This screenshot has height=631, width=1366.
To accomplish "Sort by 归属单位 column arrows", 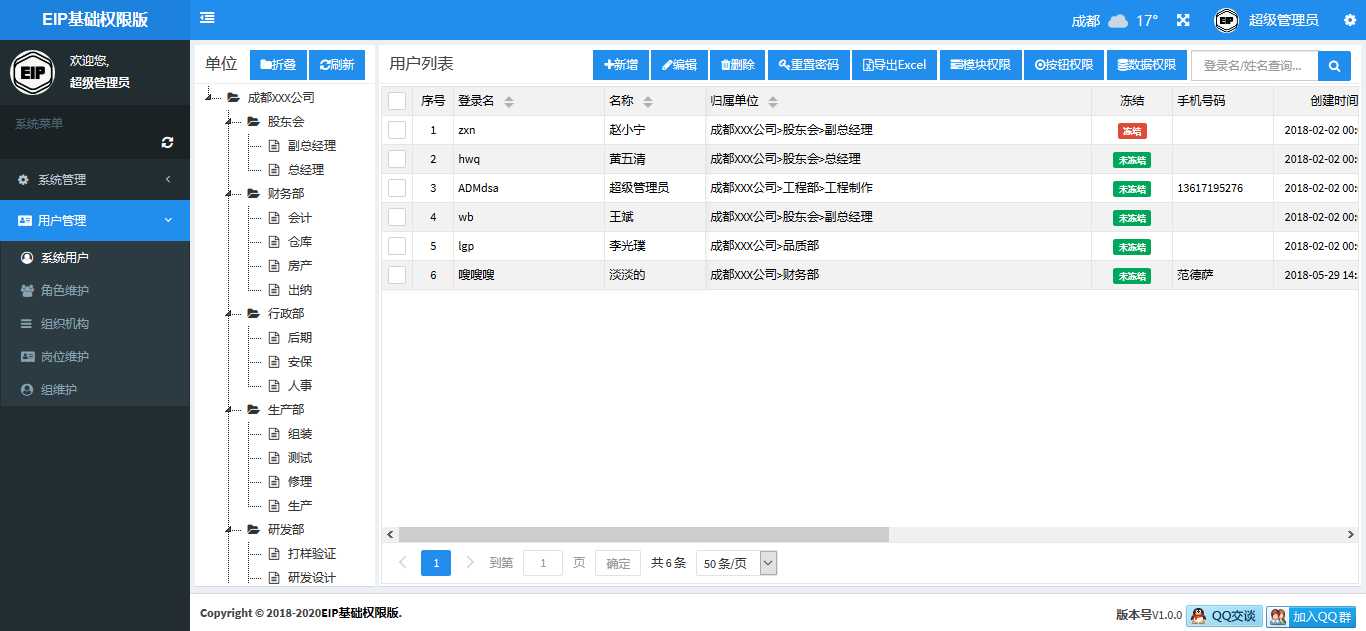I will point(773,102).
